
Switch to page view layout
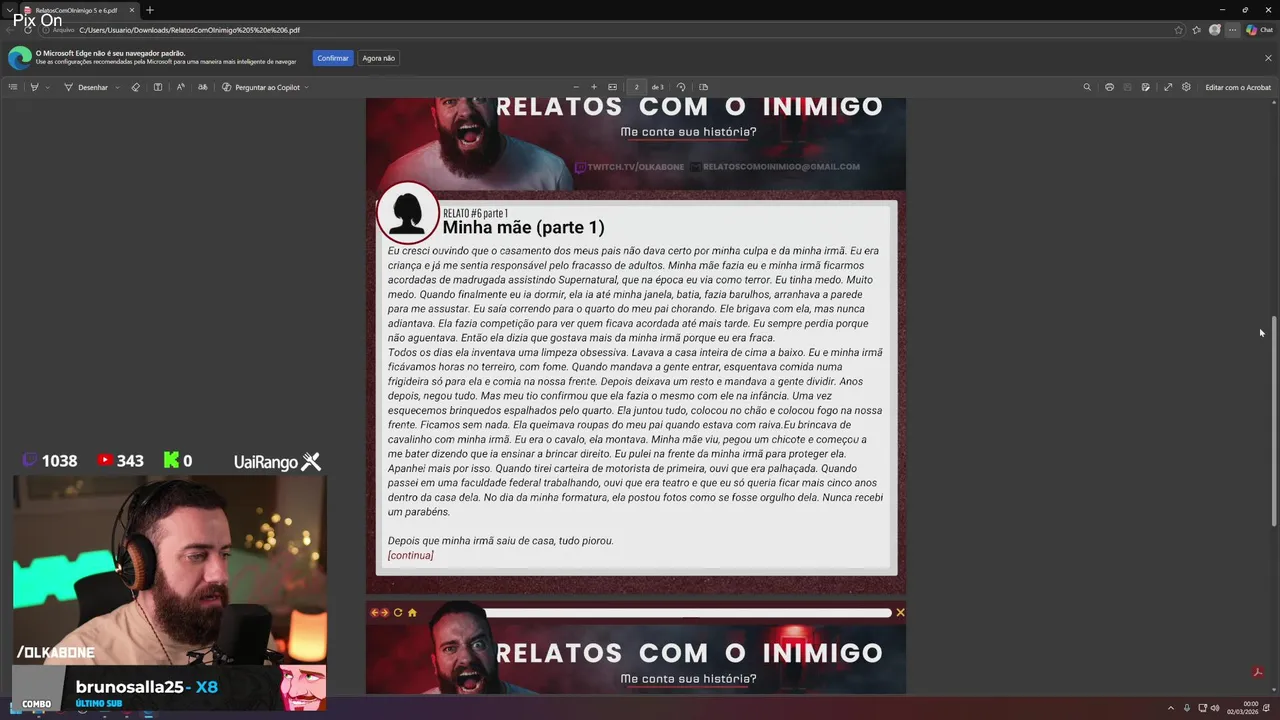coord(703,87)
